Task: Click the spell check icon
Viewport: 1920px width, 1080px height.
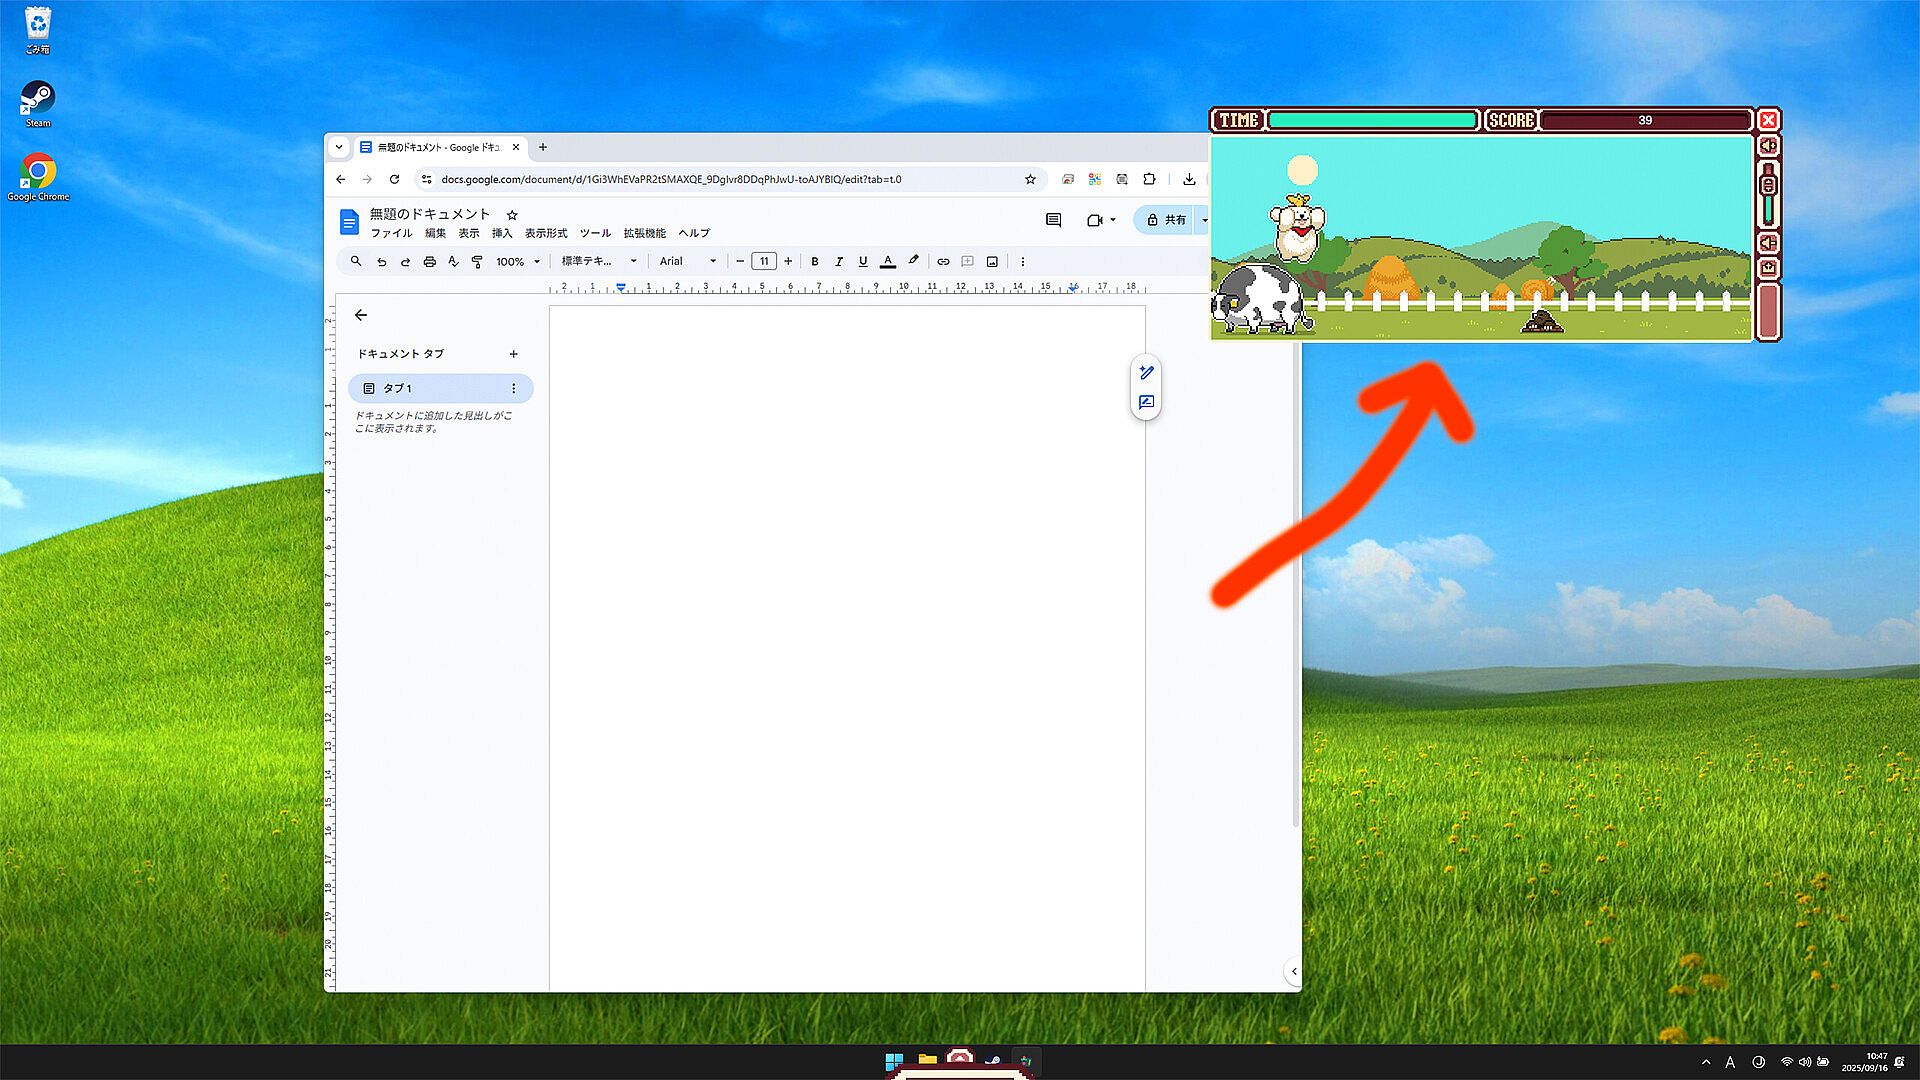Action: click(453, 262)
